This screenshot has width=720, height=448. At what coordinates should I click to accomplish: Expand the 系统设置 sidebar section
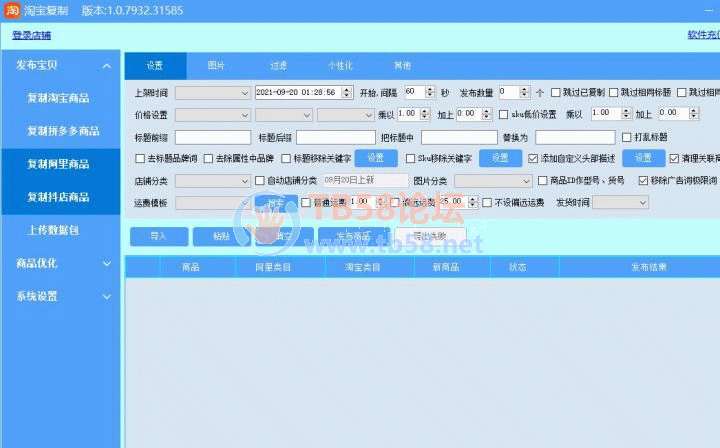tap(107, 297)
